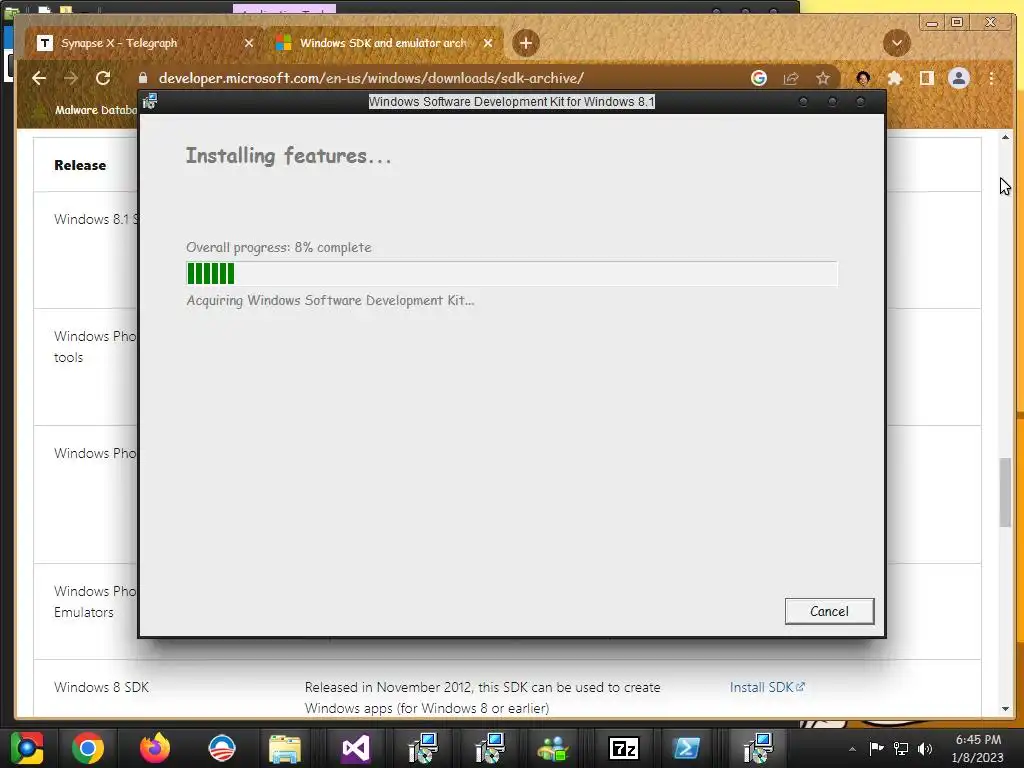Open Chrome tab search dropdown
Screen dimensions: 1024x768
897,43
